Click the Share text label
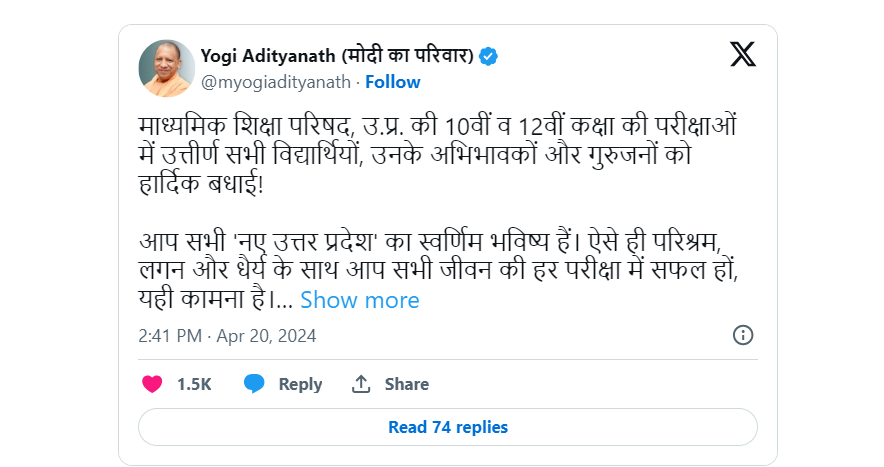This screenshot has width=884, height=467. click(407, 384)
